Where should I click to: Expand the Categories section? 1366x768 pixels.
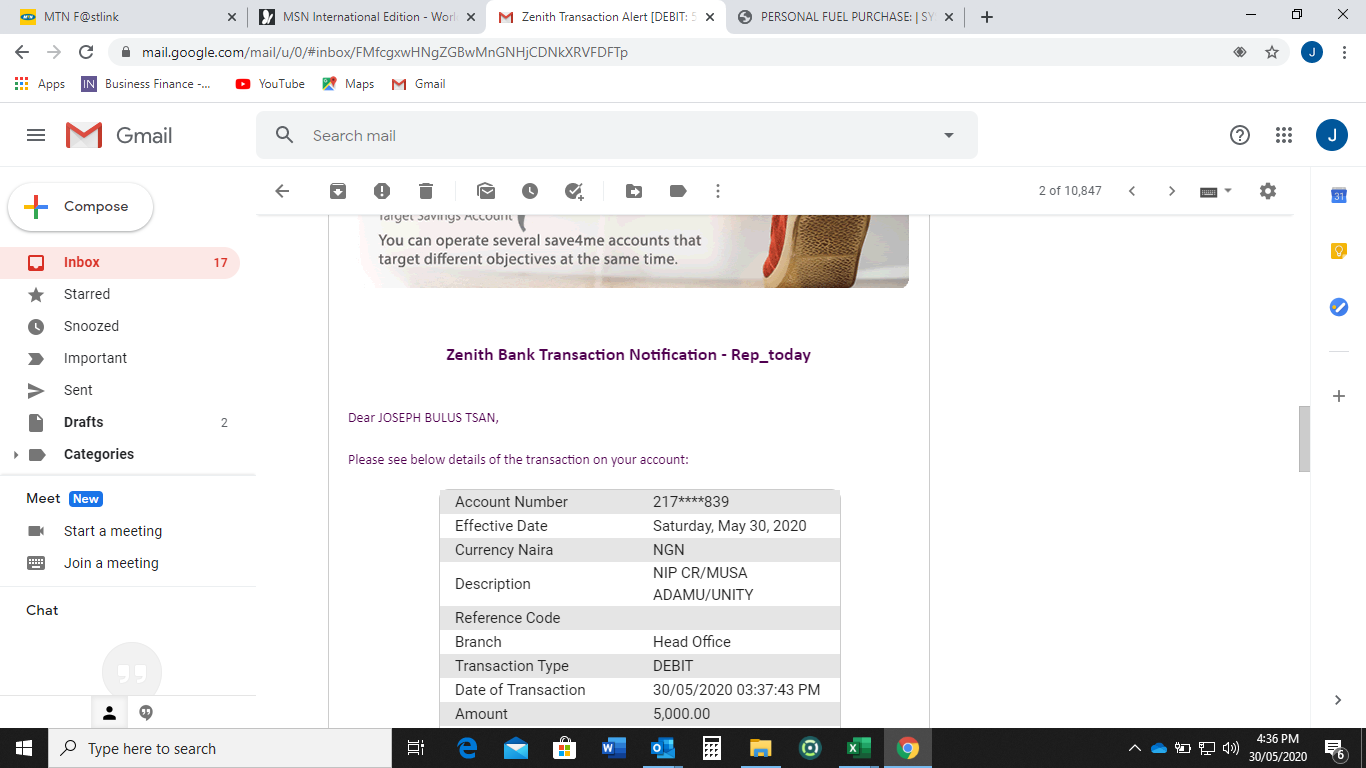coord(15,454)
